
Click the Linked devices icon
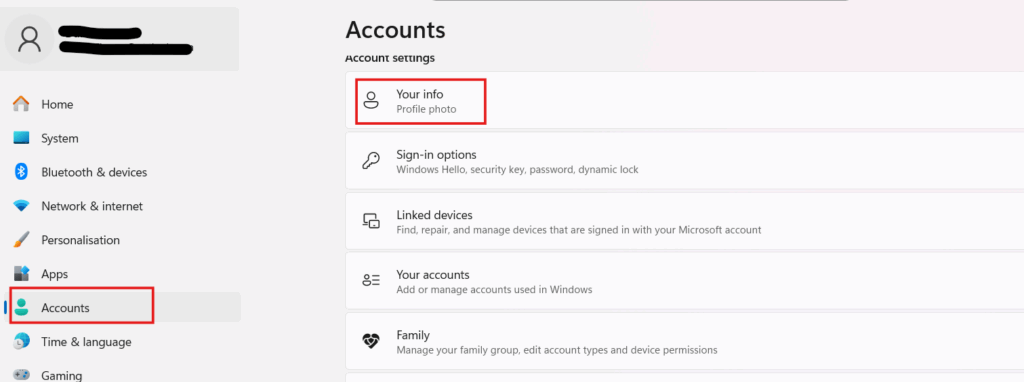(x=371, y=221)
